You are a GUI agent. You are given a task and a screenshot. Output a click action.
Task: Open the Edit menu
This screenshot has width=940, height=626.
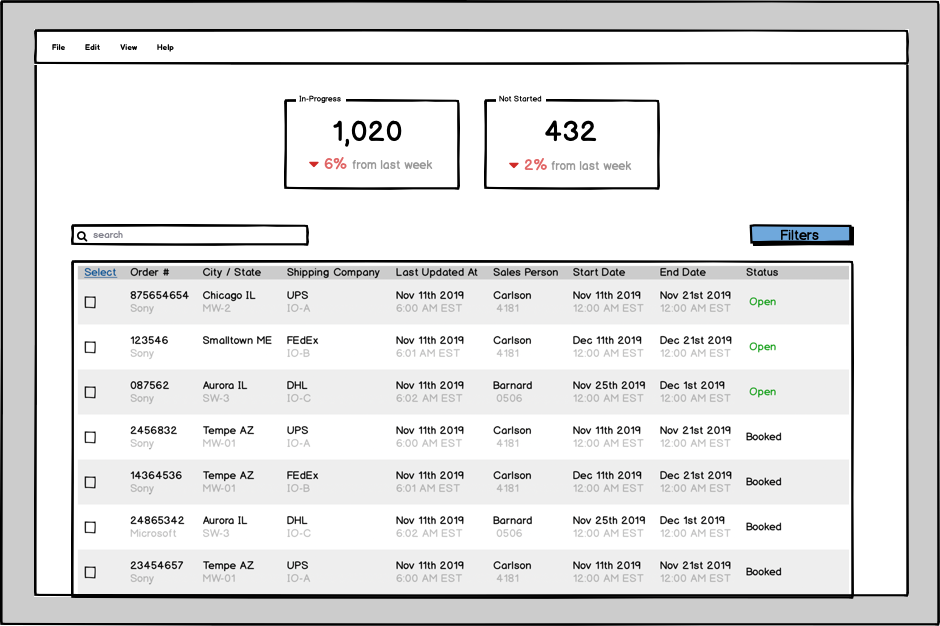[x=92, y=47]
